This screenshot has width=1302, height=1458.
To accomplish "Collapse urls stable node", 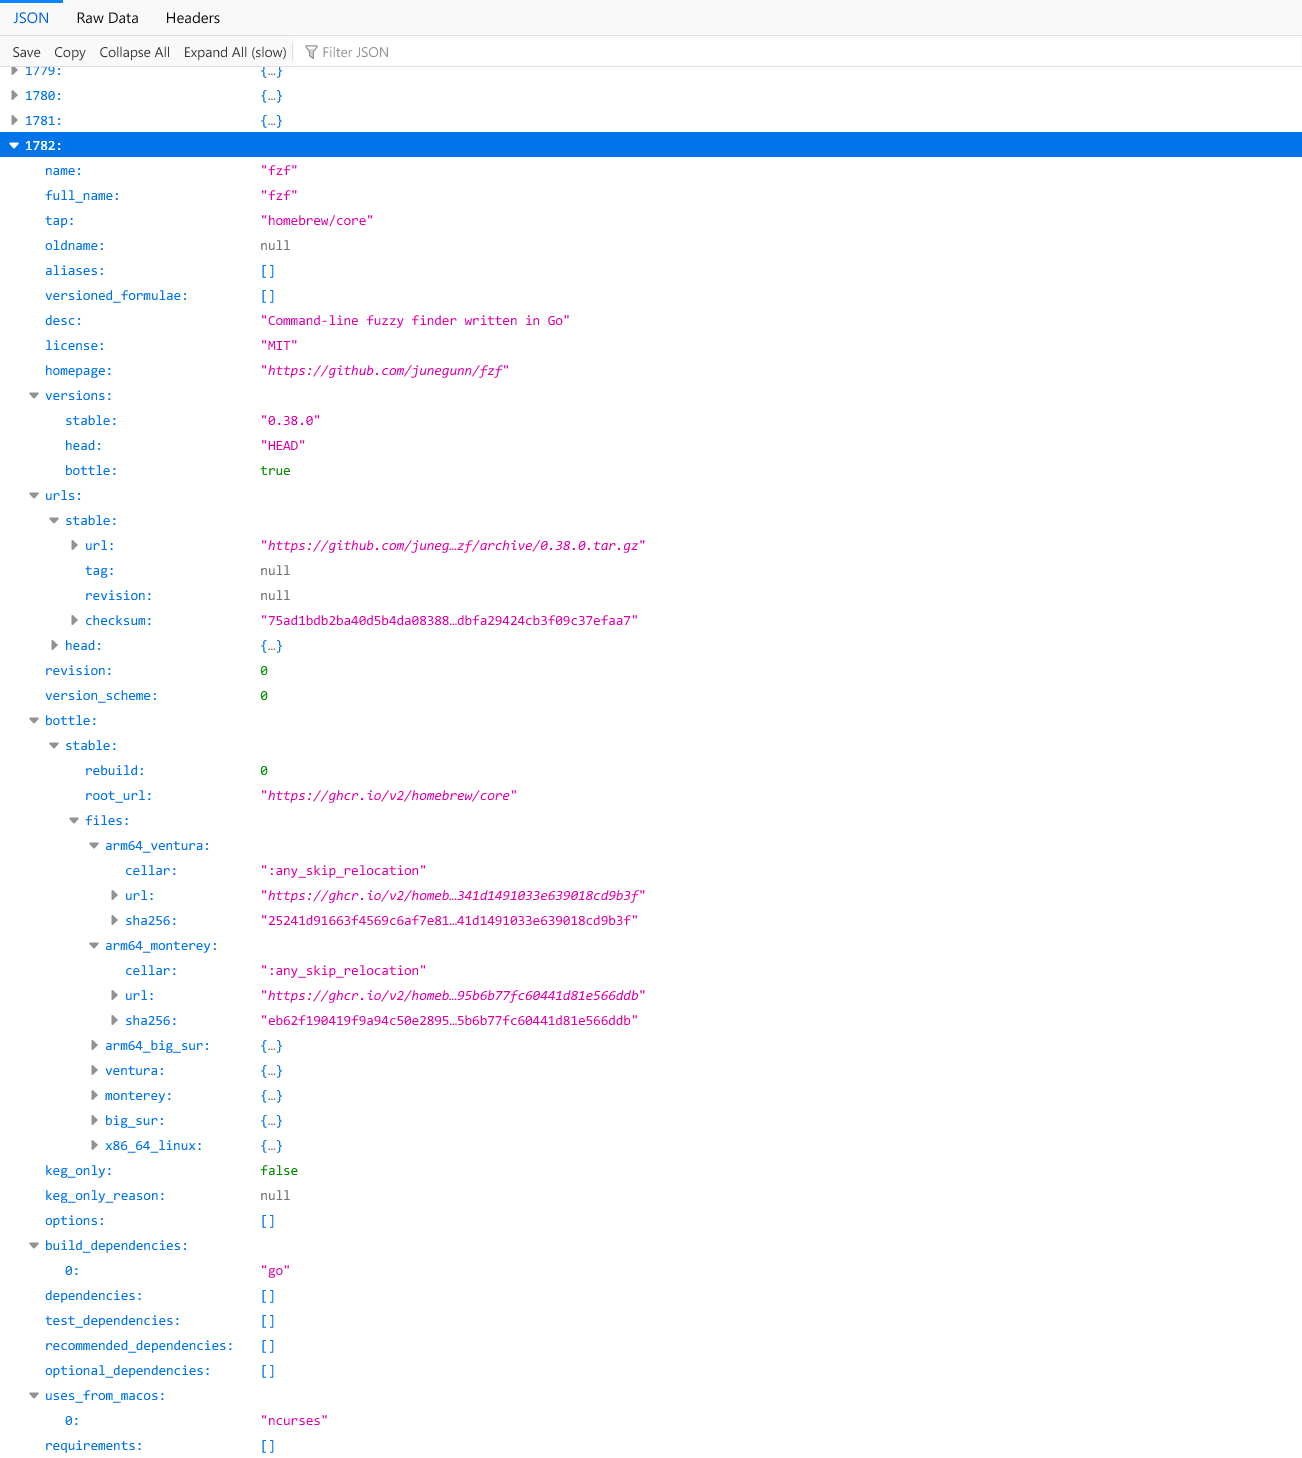I will (54, 520).
